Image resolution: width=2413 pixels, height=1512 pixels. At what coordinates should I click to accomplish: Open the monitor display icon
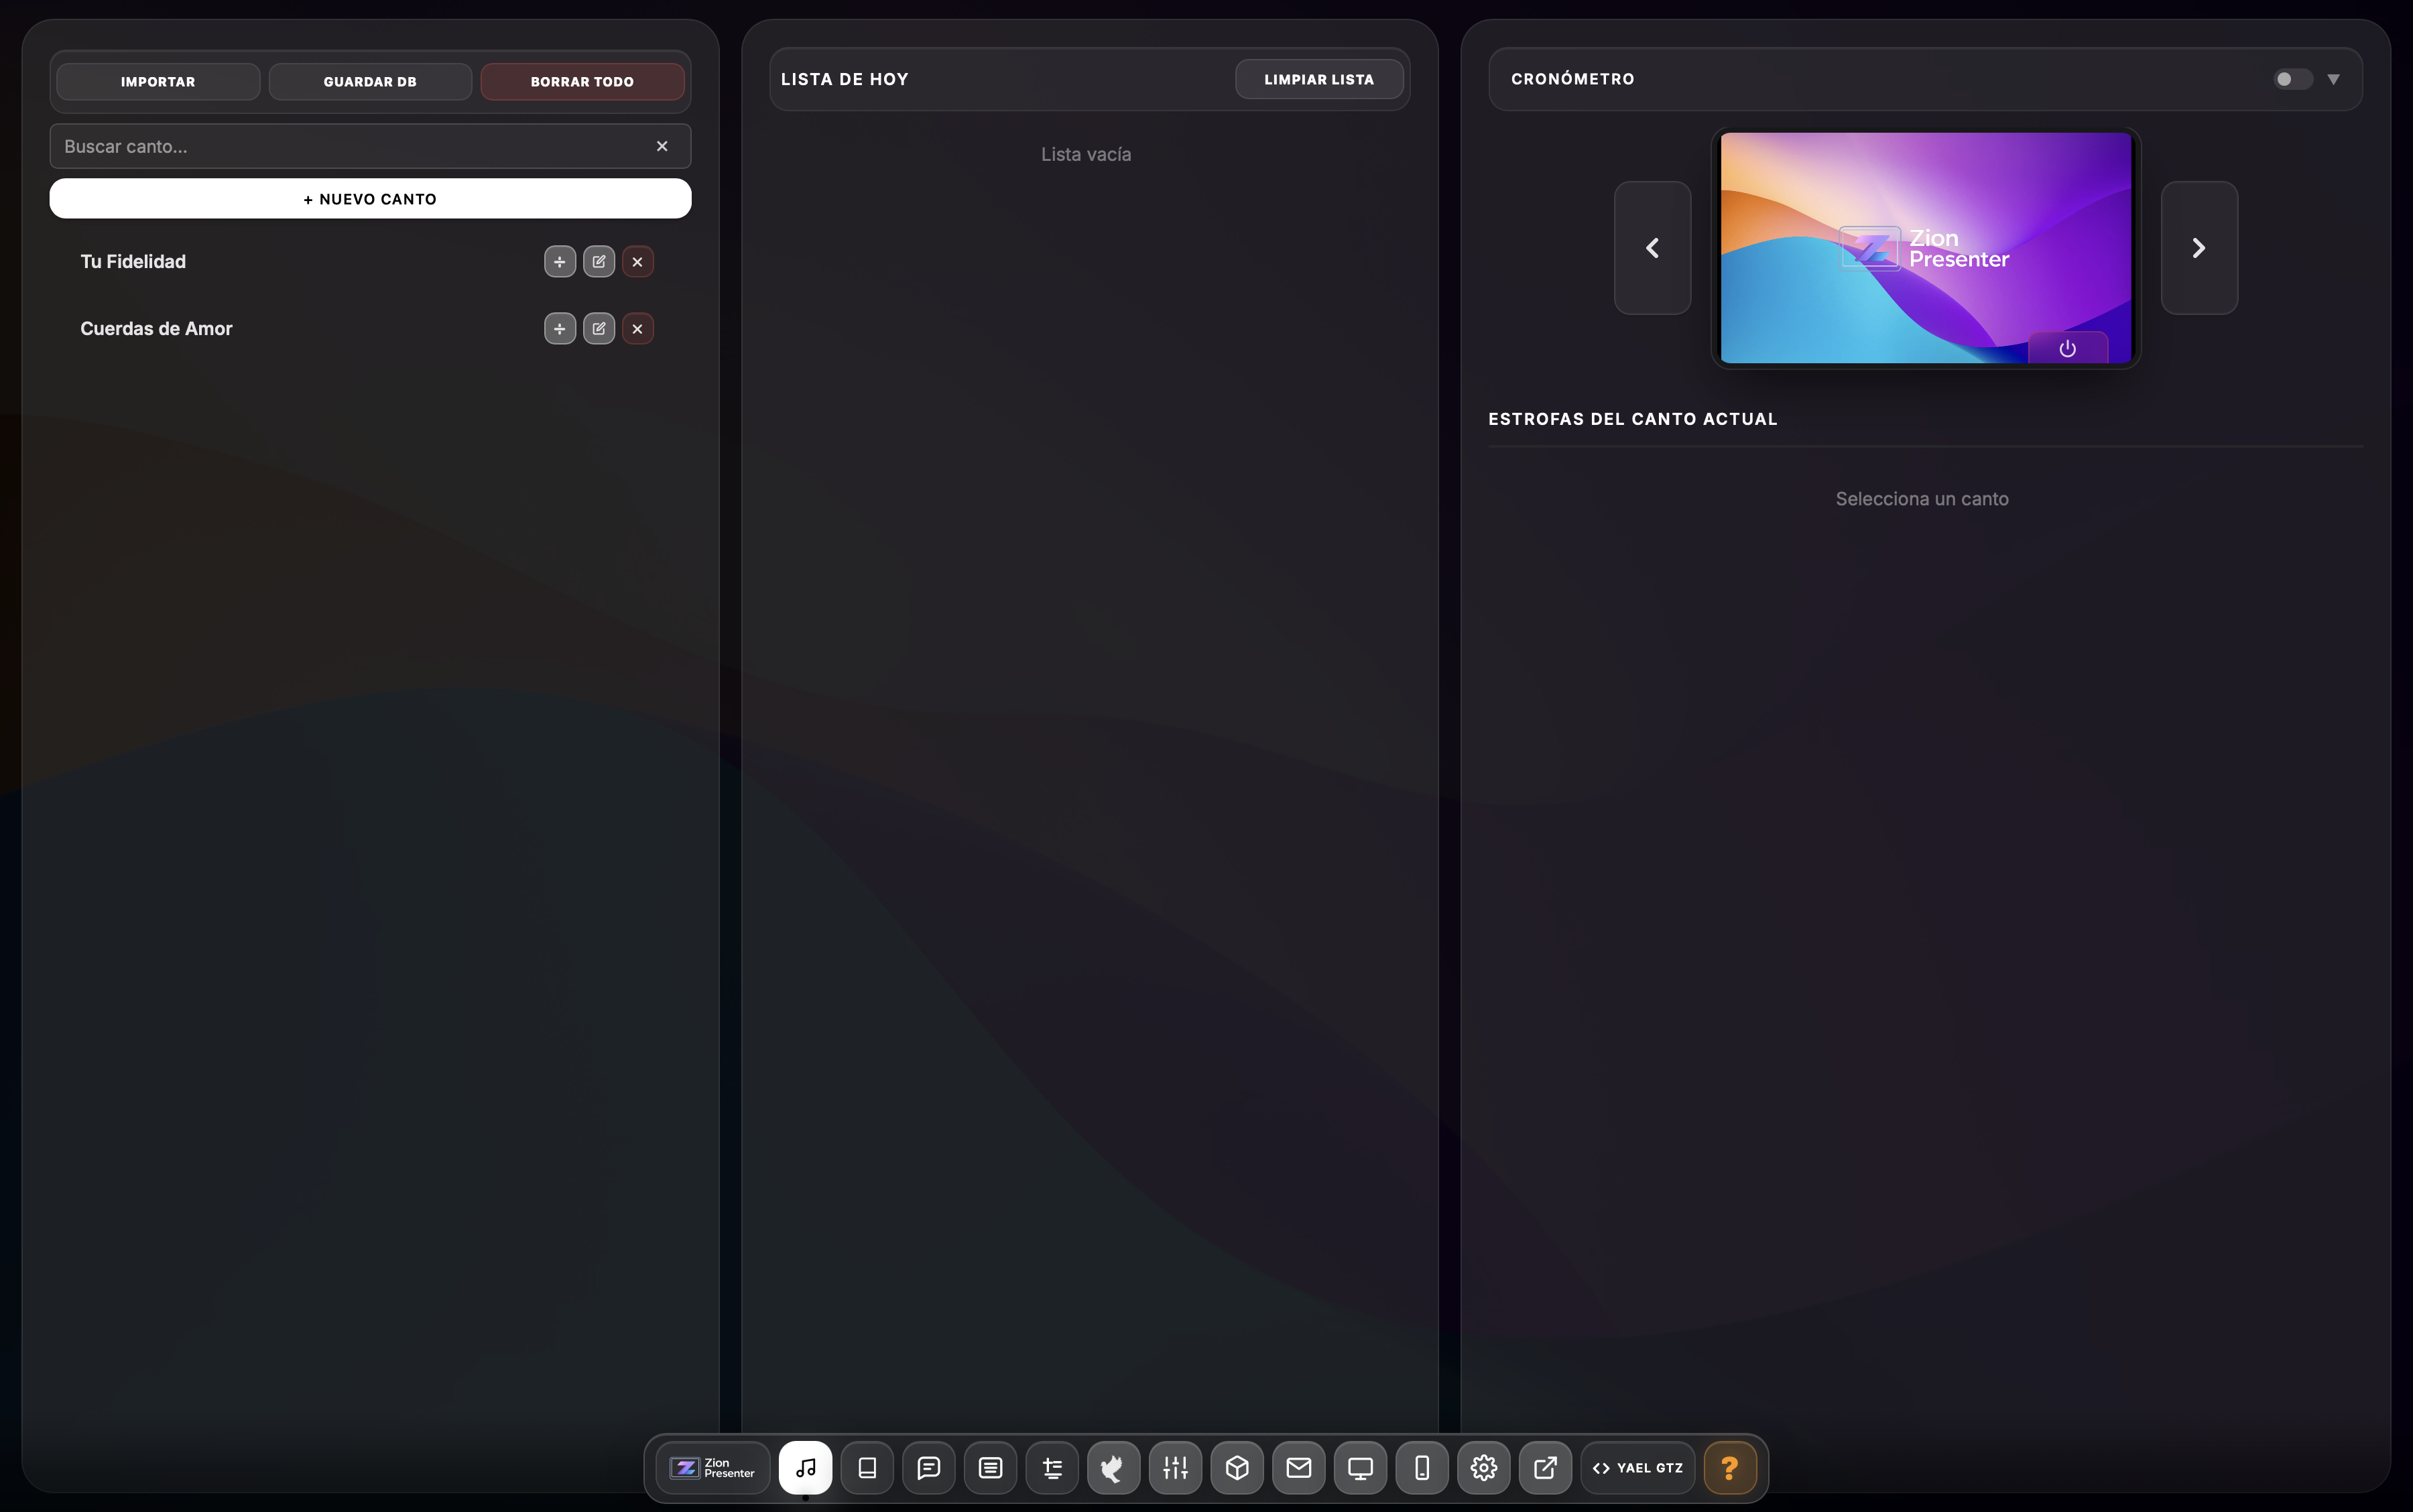[1360, 1467]
